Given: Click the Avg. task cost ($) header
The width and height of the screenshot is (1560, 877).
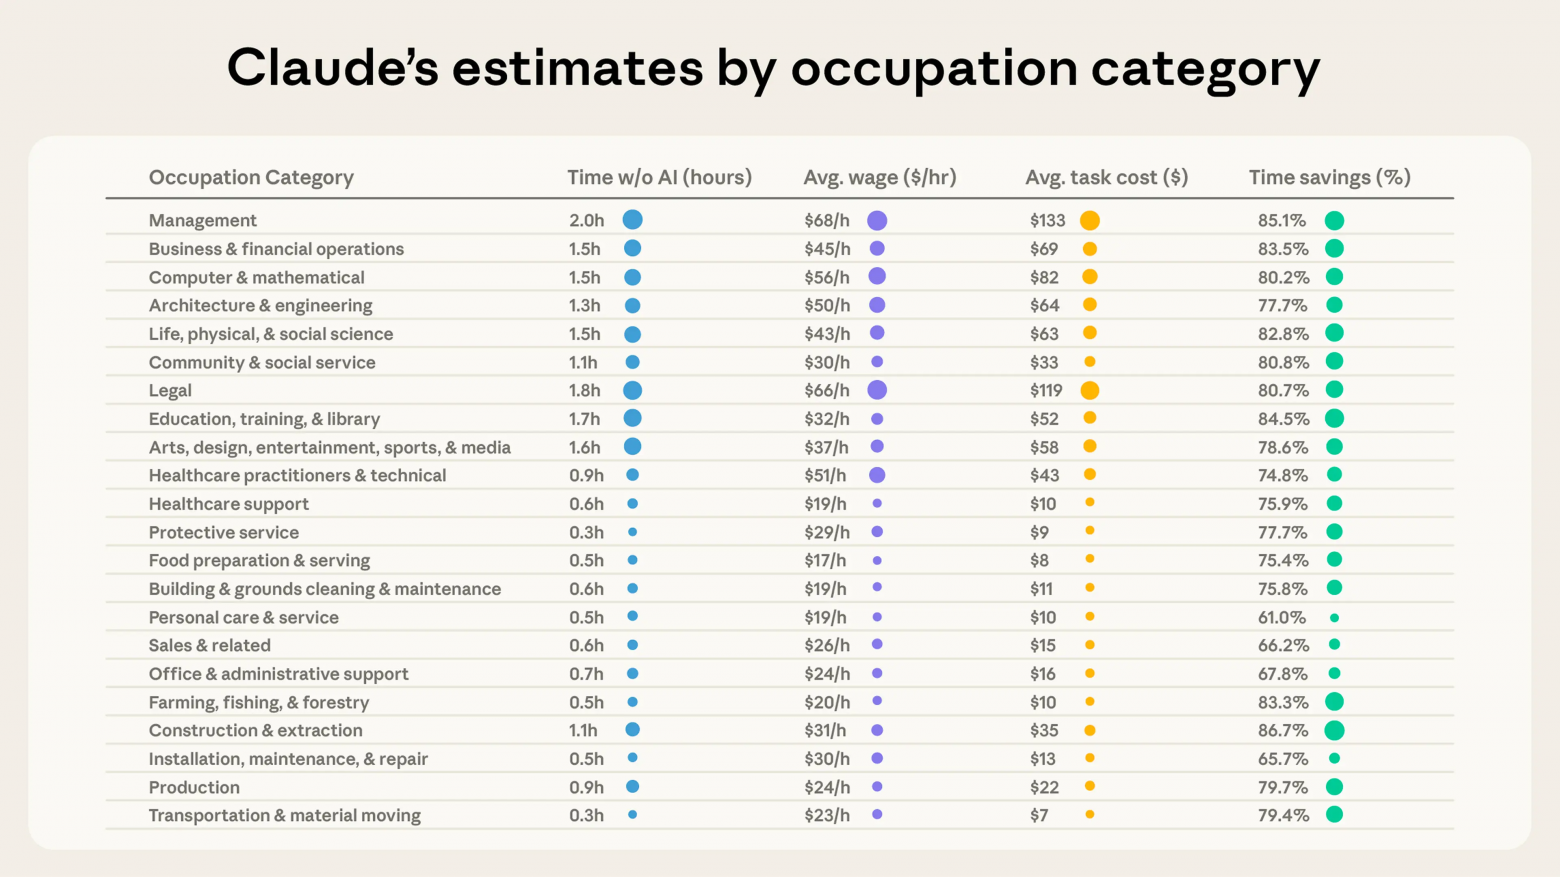Looking at the screenshot, I should tap(1106, 178).
